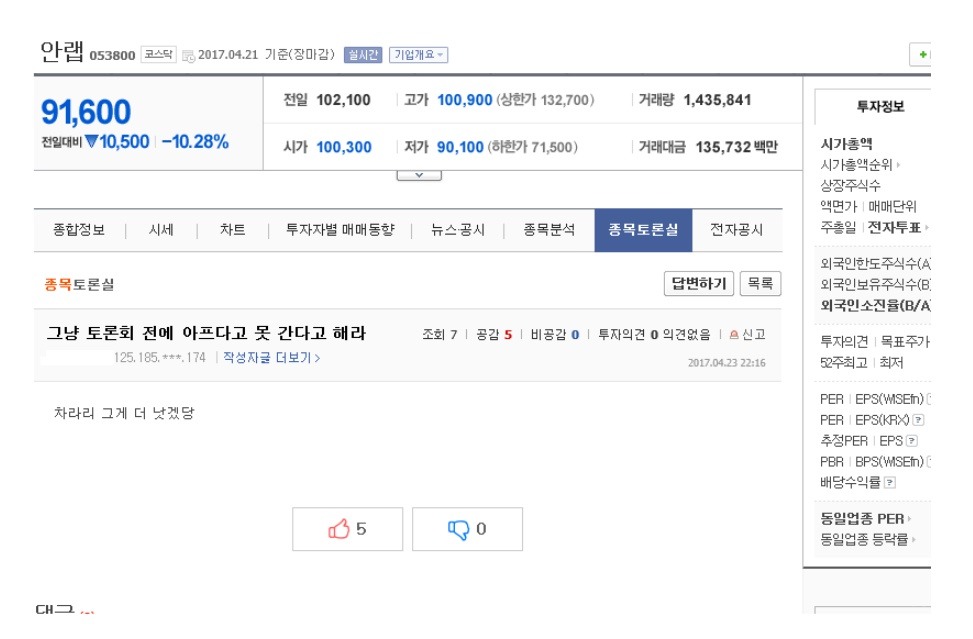Click the post title 그냥 토론회 전에 아프다고 못 간다고 해라
The image size is (973, 639).
pyautogui.click(x=207, y=334)
